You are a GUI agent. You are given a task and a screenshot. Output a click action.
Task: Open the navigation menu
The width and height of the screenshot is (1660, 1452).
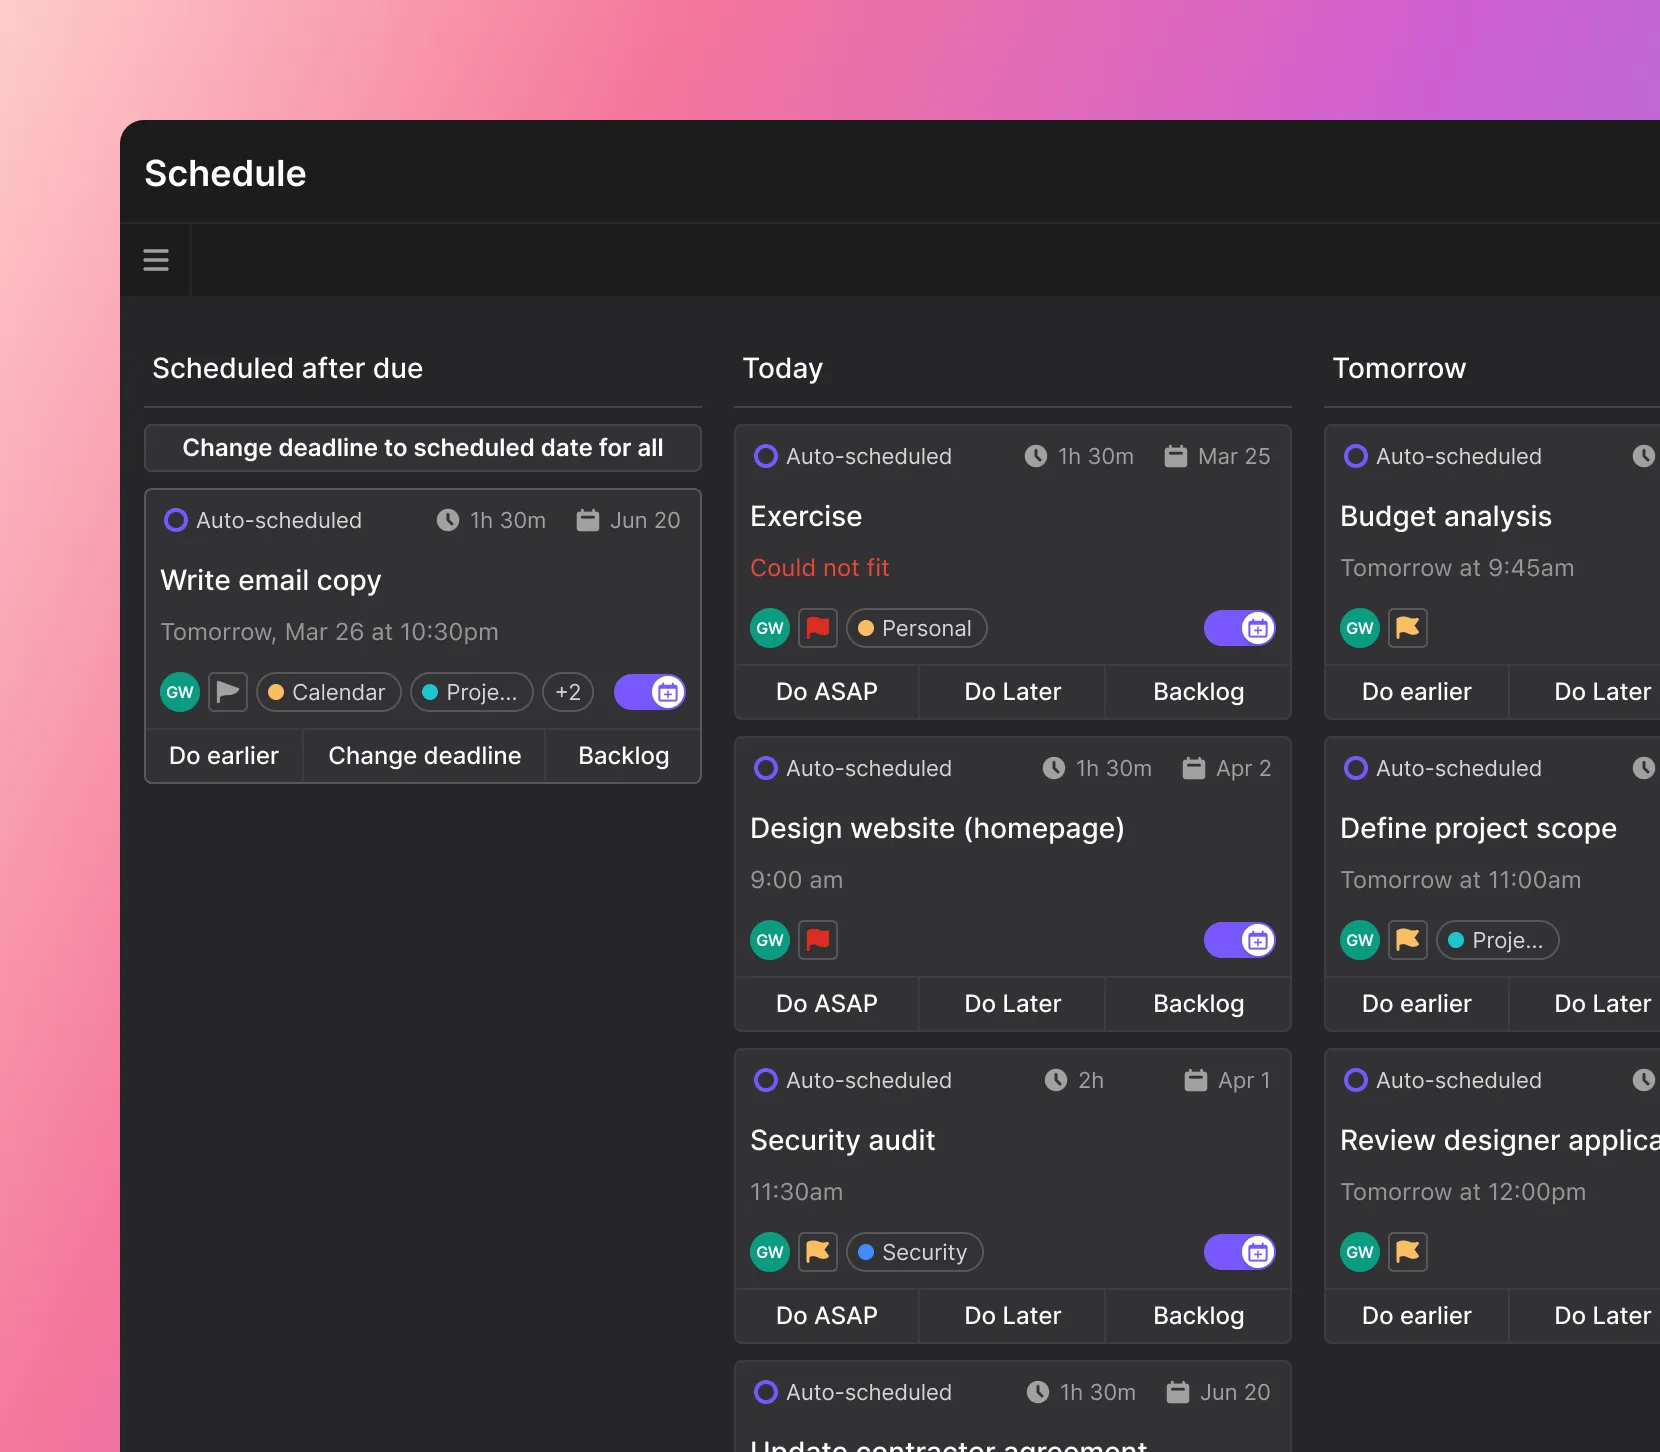pos(155,259)
